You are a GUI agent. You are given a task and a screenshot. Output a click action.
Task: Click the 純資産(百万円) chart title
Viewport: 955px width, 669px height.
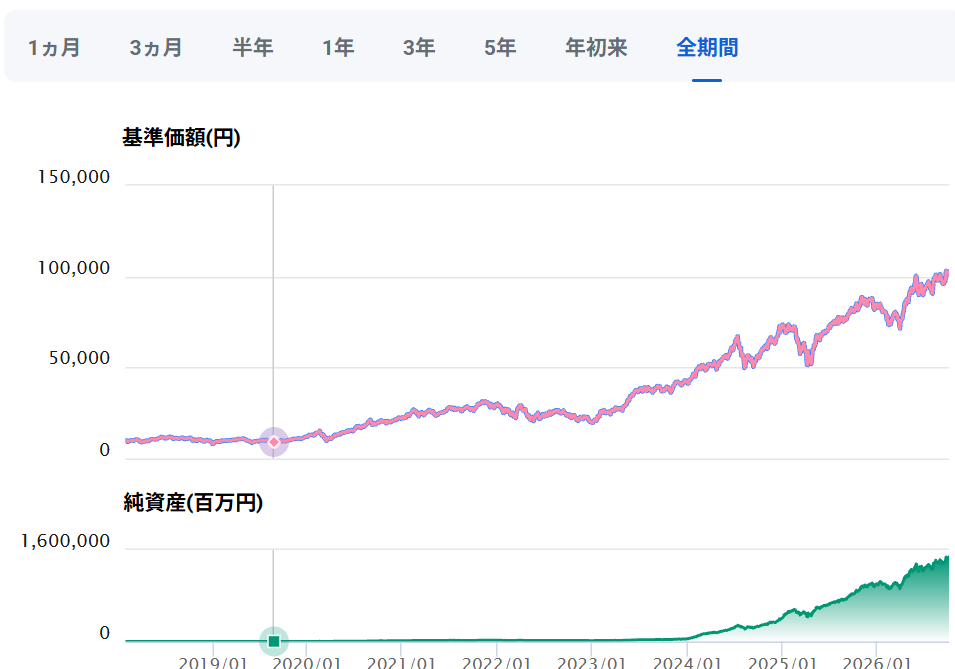tap(193, 503)
